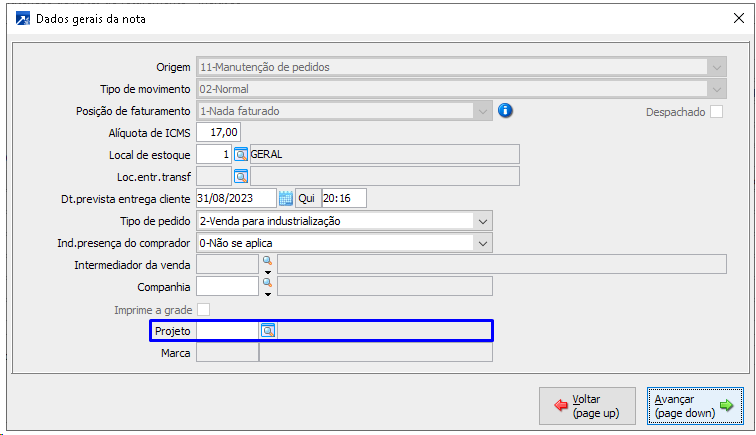Viewport: 756px width, 435px height.
Task: Close the Dados gerais da nota dialog
Action: coord(739,18)
